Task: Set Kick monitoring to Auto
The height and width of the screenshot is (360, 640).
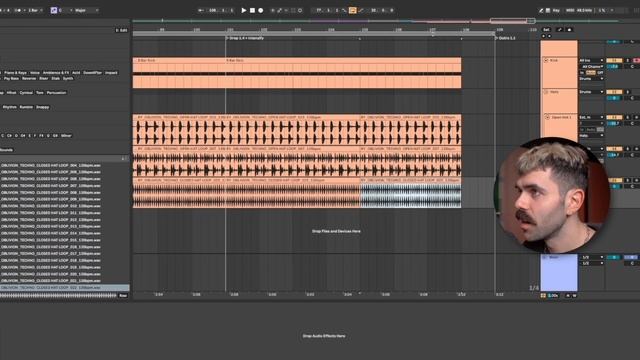Action: point(591,73)
